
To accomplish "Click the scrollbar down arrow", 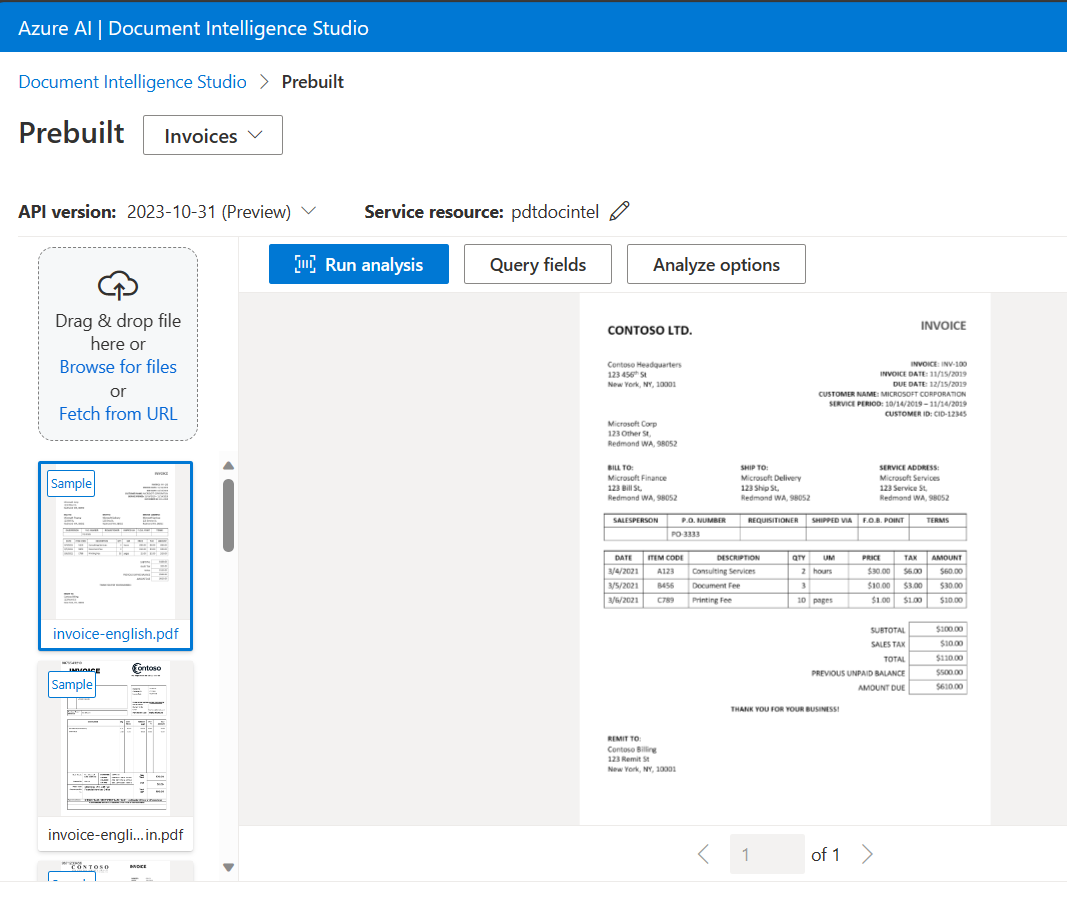I will click(228, 867).
